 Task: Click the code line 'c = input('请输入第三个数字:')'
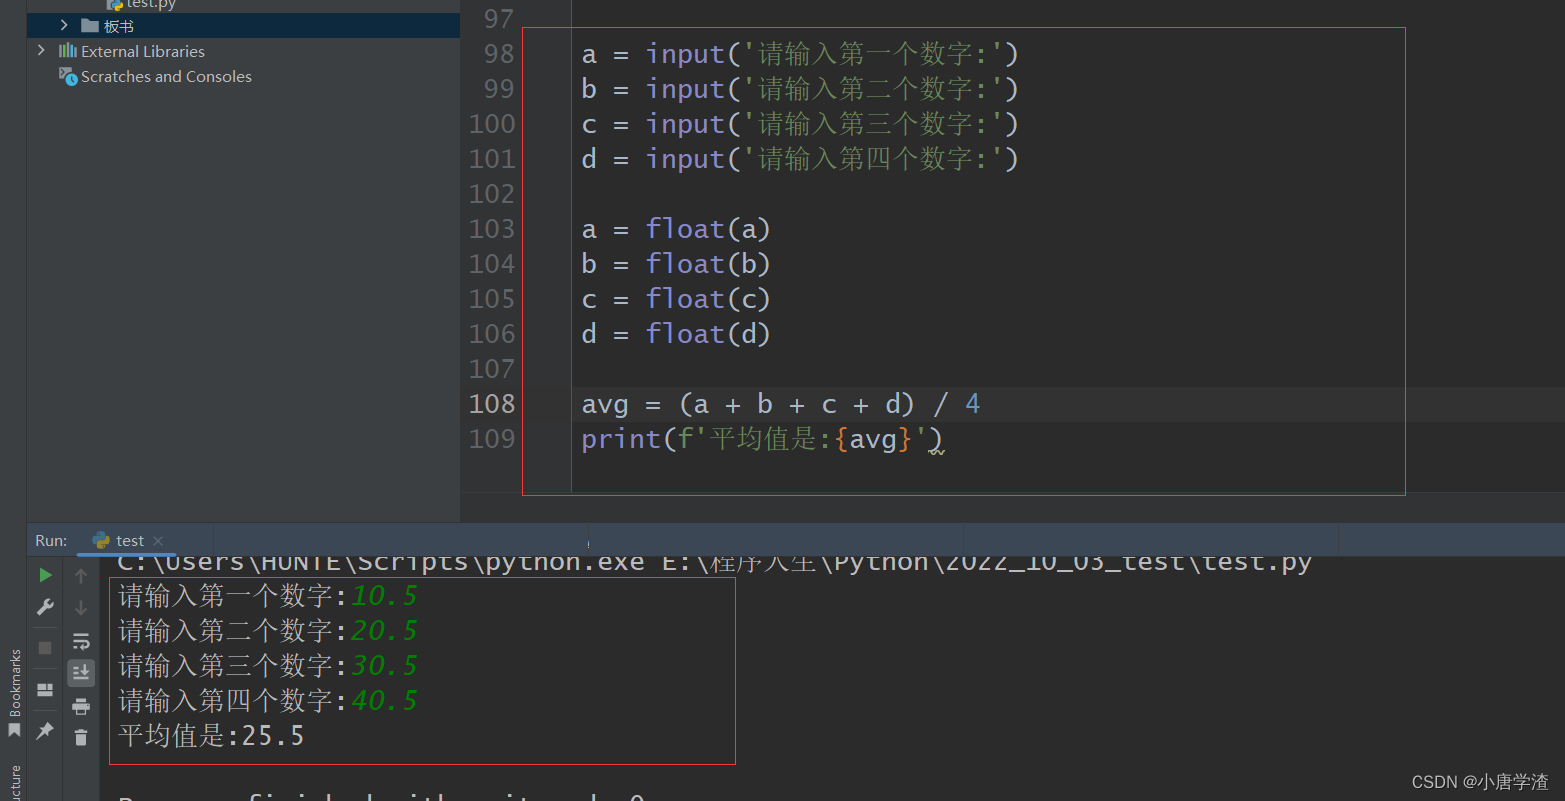800,124
